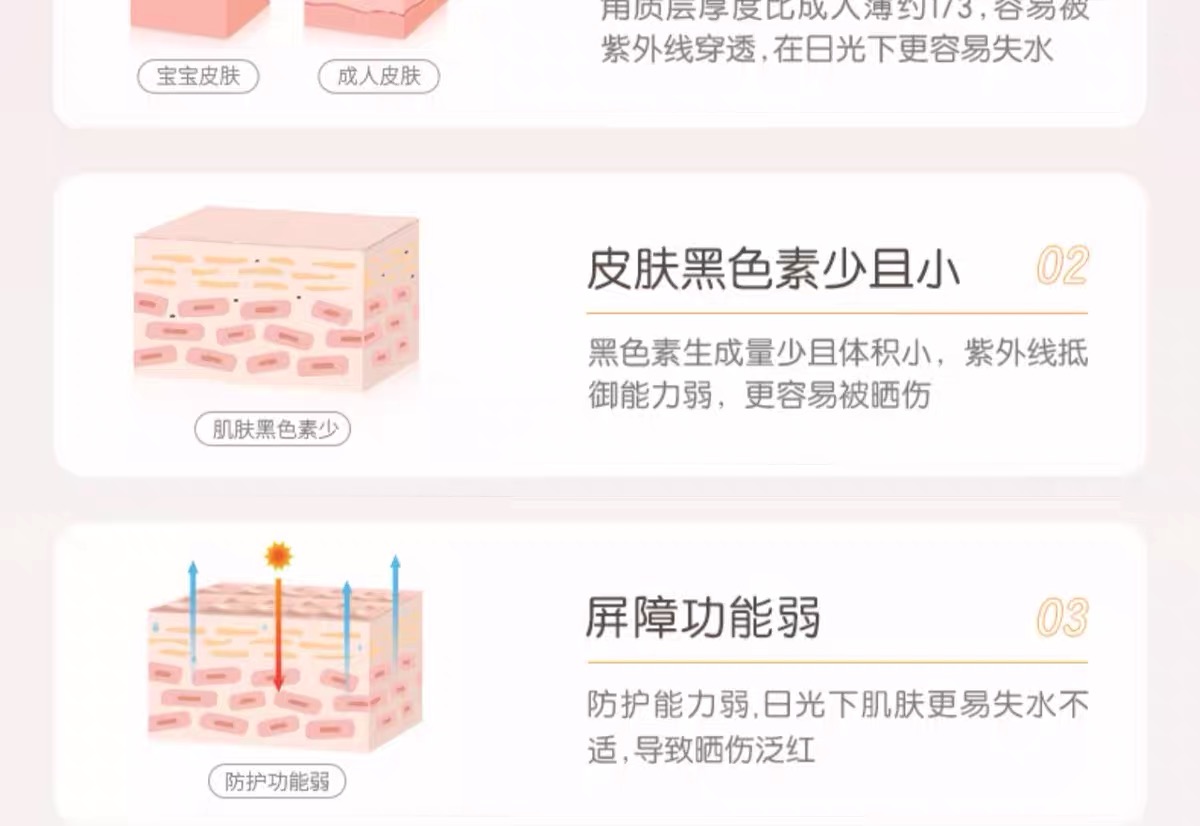The width and height of the screenshot is (1200, 826).
Task: Click the 03 number badge
Action: [1062, 618]
